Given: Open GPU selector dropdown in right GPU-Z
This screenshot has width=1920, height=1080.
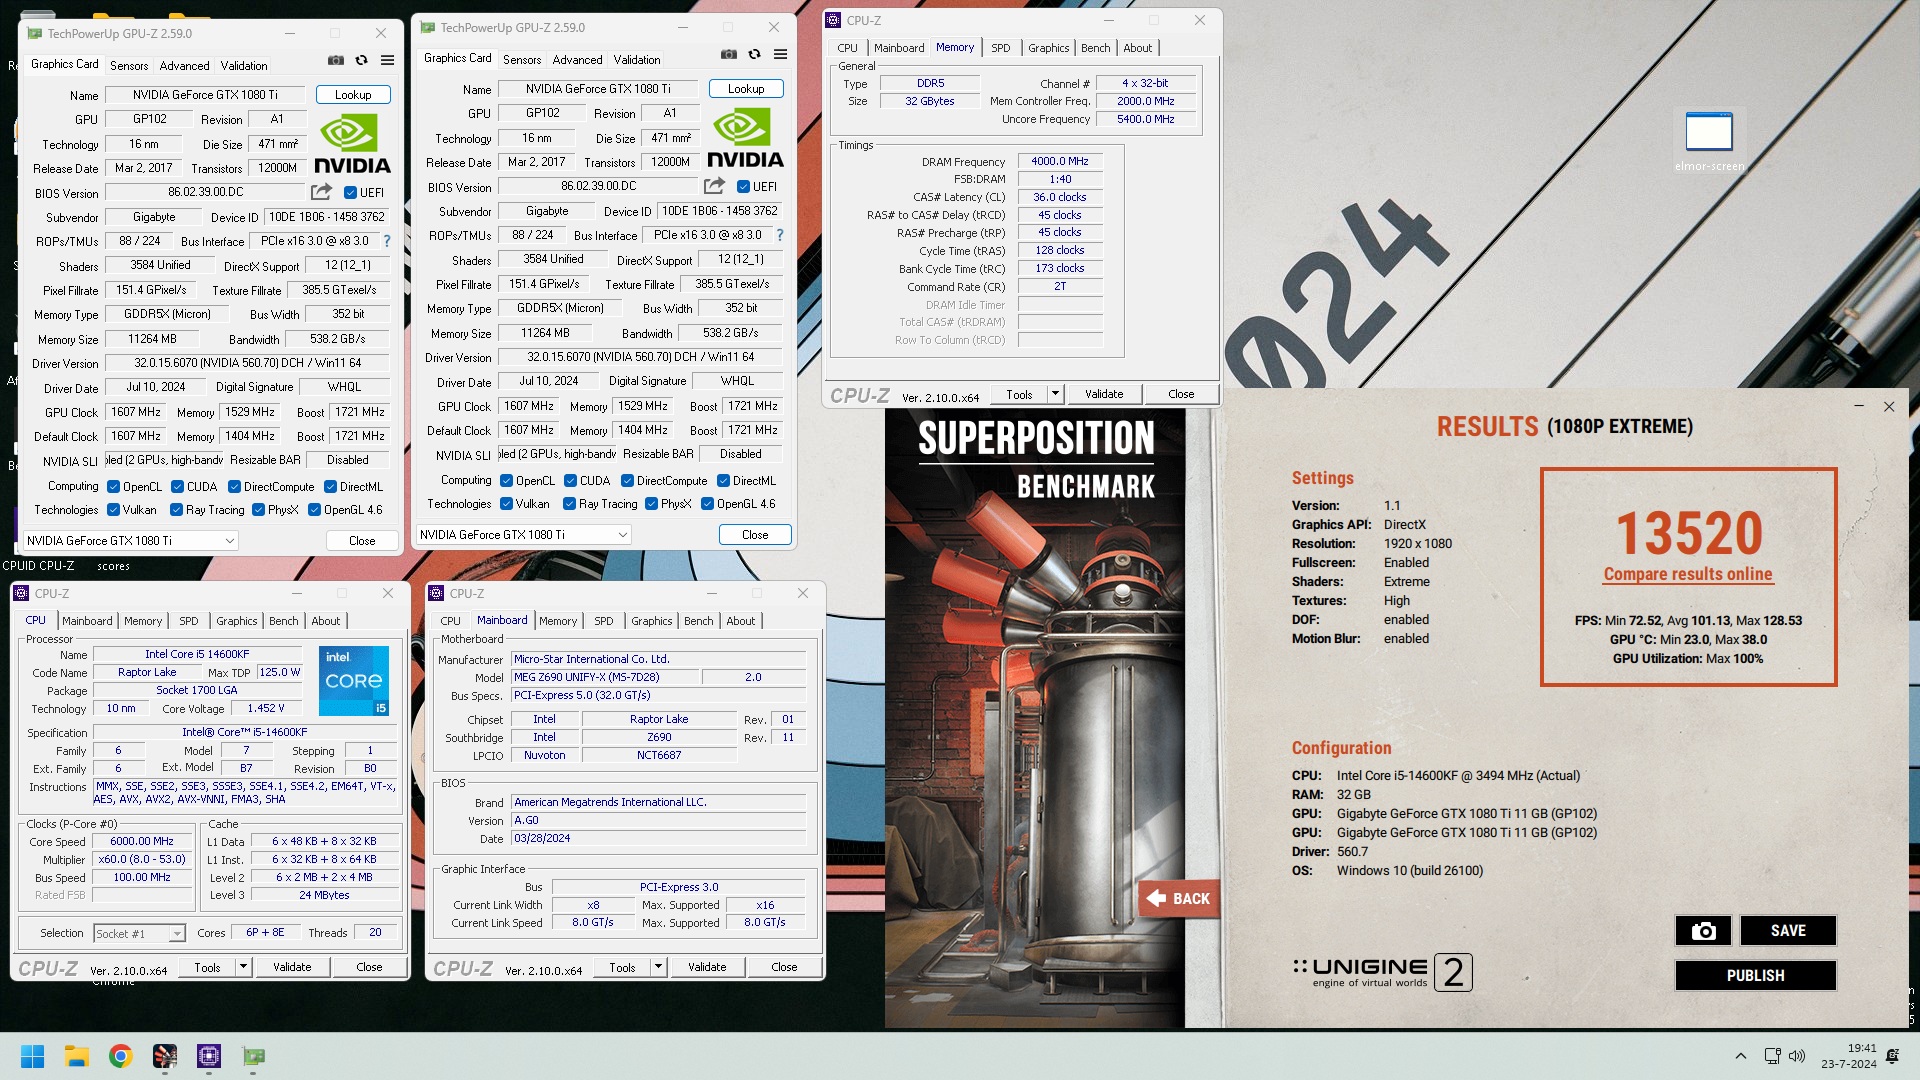Looking at the screenshot, I should (523, 535).
